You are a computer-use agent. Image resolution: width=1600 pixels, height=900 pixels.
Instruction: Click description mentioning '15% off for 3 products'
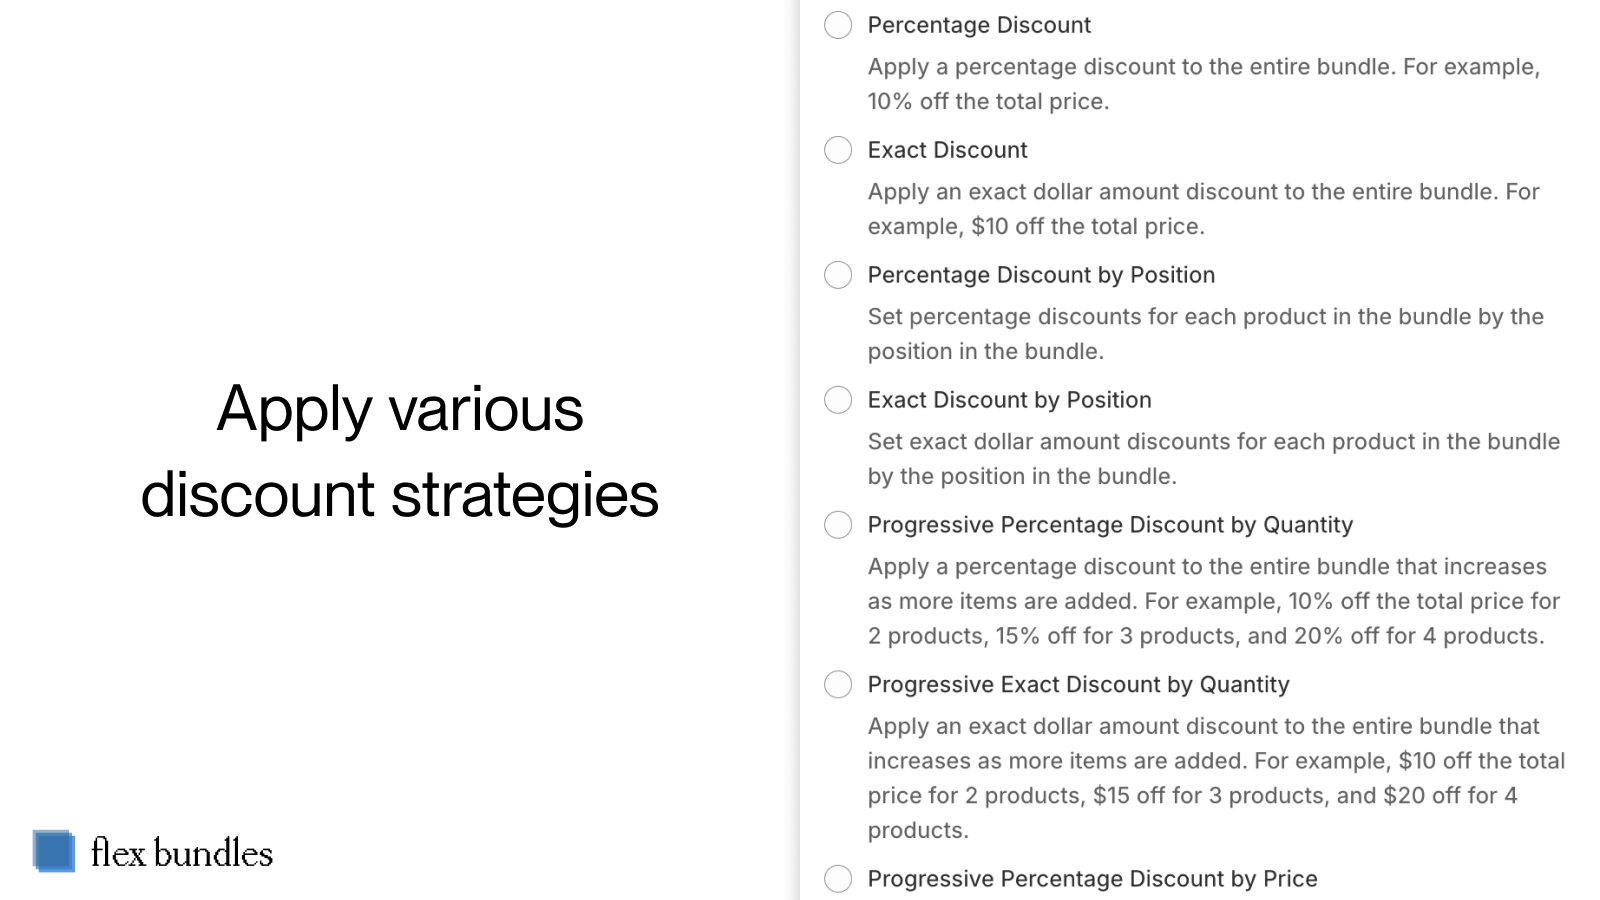pyautogui.click(x=1214, y=601)
